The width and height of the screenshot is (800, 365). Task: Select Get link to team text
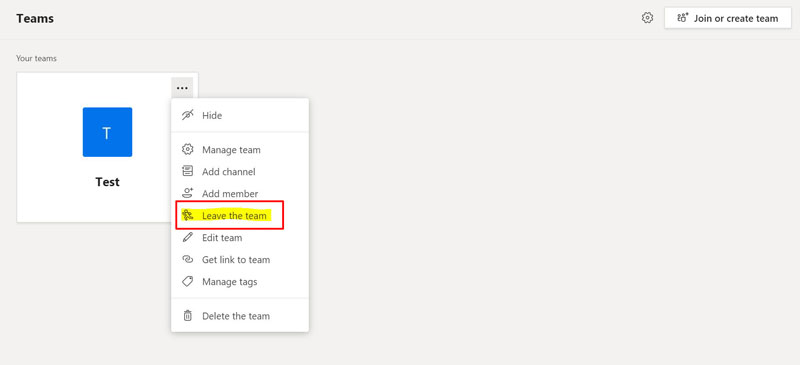click(236, 259)
